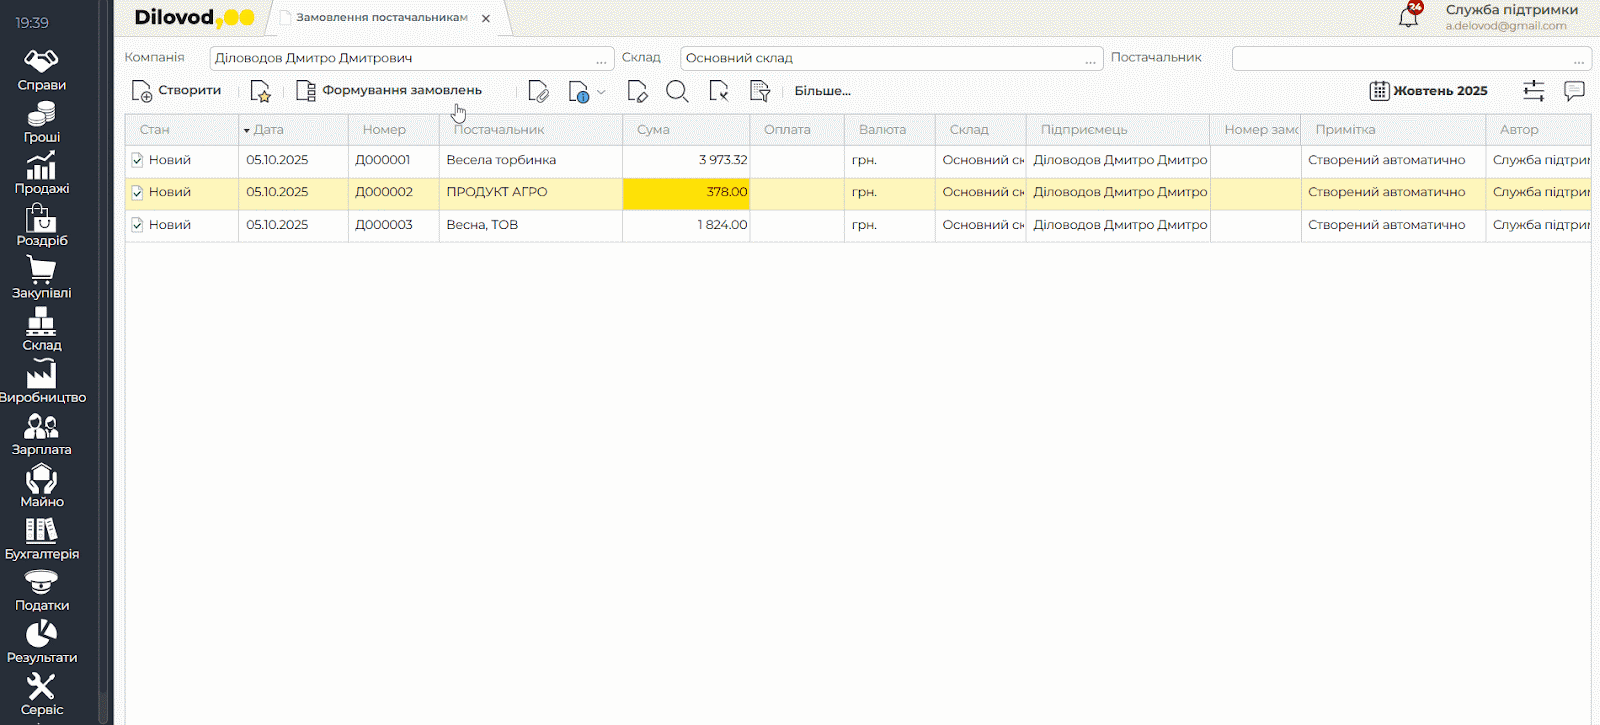The height and width of the screenshot is (725, 1600).
Task: Open the Більше... menu
Action: coord(822,91)
